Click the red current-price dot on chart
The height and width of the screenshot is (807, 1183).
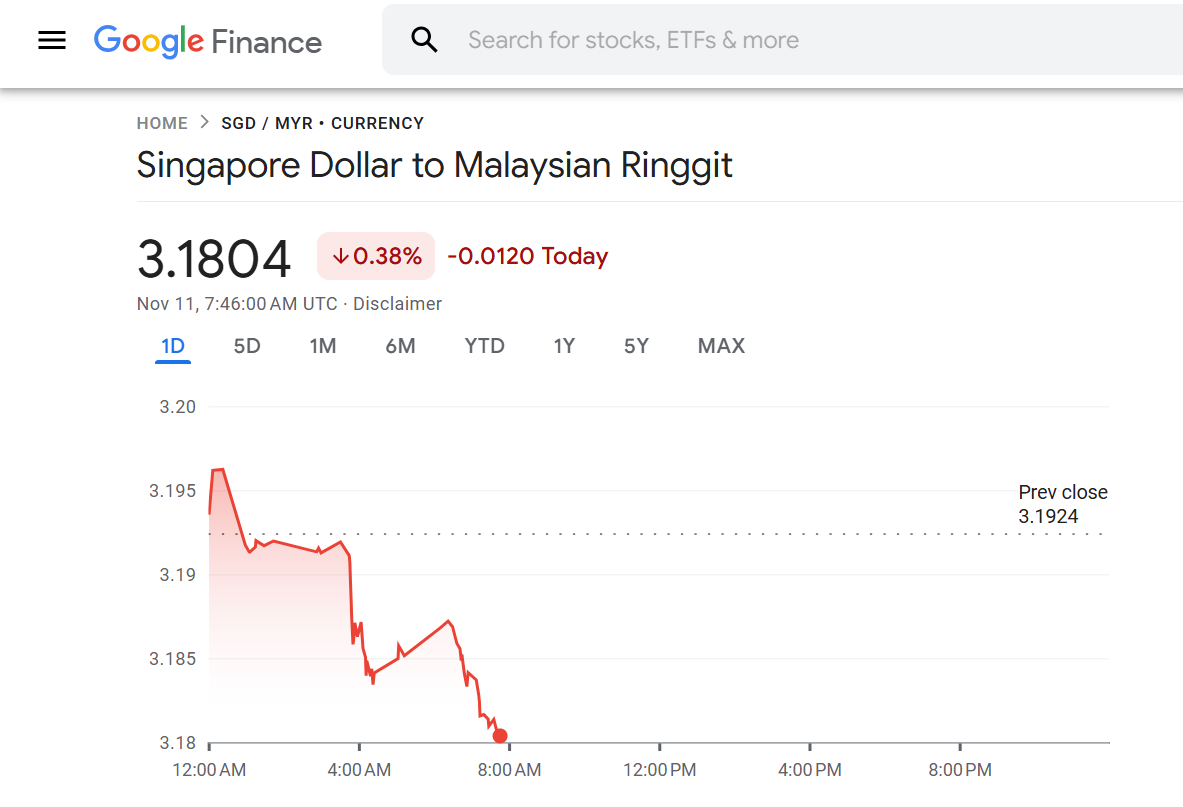[500, 736]
